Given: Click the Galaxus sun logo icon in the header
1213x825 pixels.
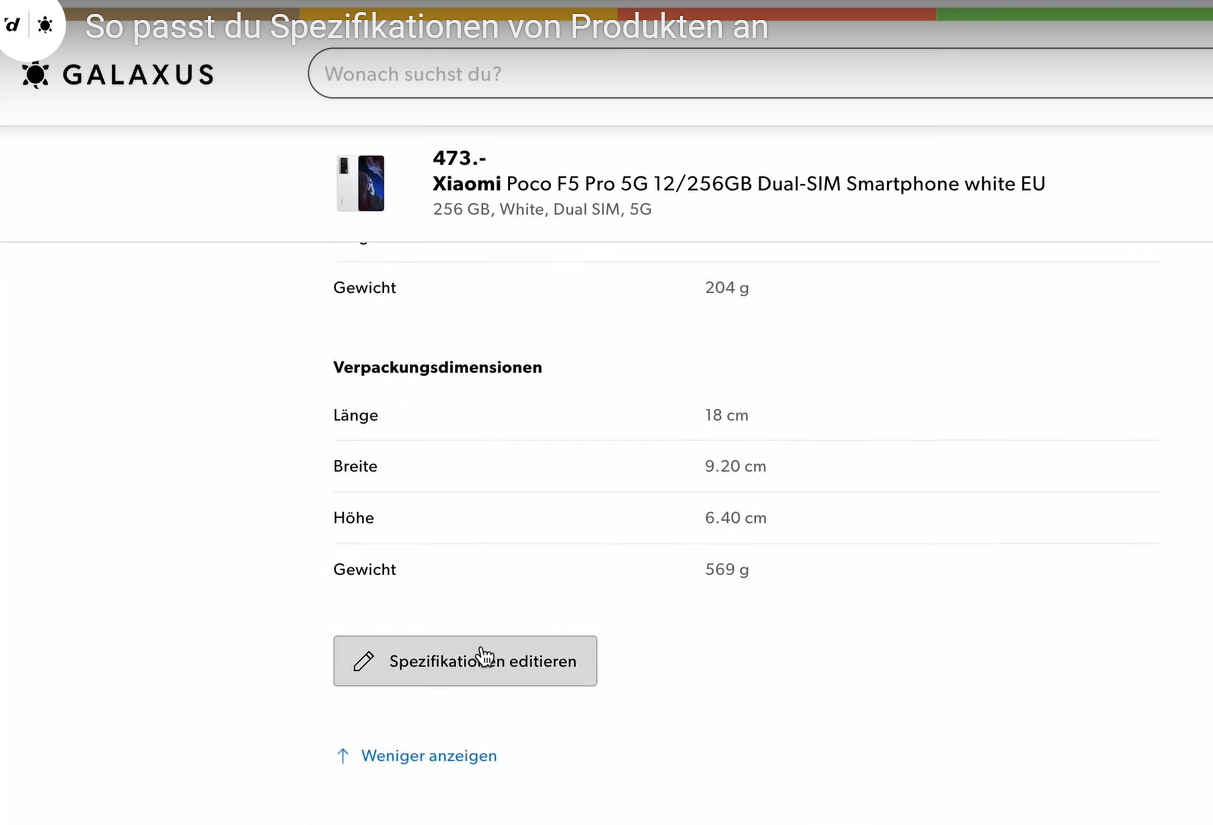Looking at the screenshot, I should pyautogui.click(x=35, y=75).
